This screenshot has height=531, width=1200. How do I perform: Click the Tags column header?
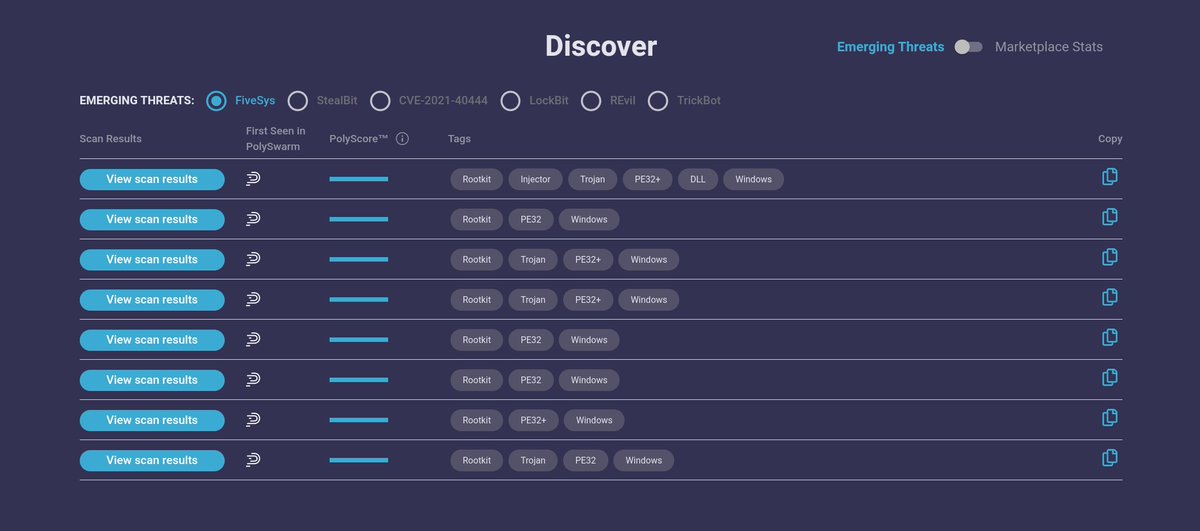tap(459, 139)
